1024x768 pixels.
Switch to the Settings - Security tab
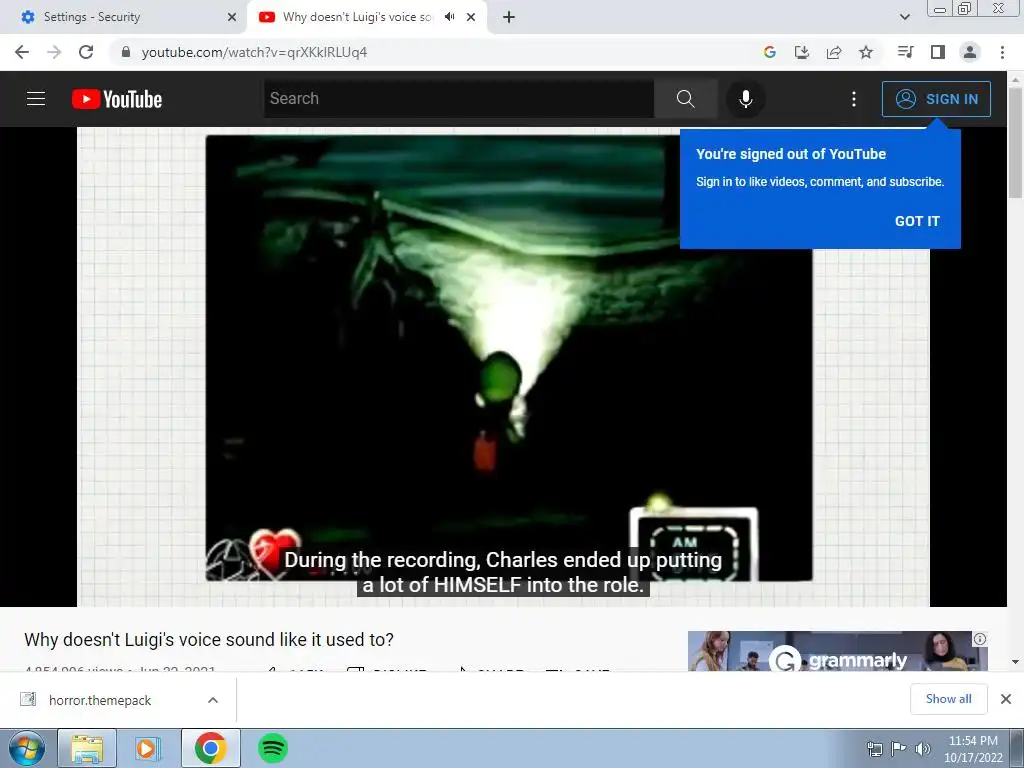[x=121, y=17]
